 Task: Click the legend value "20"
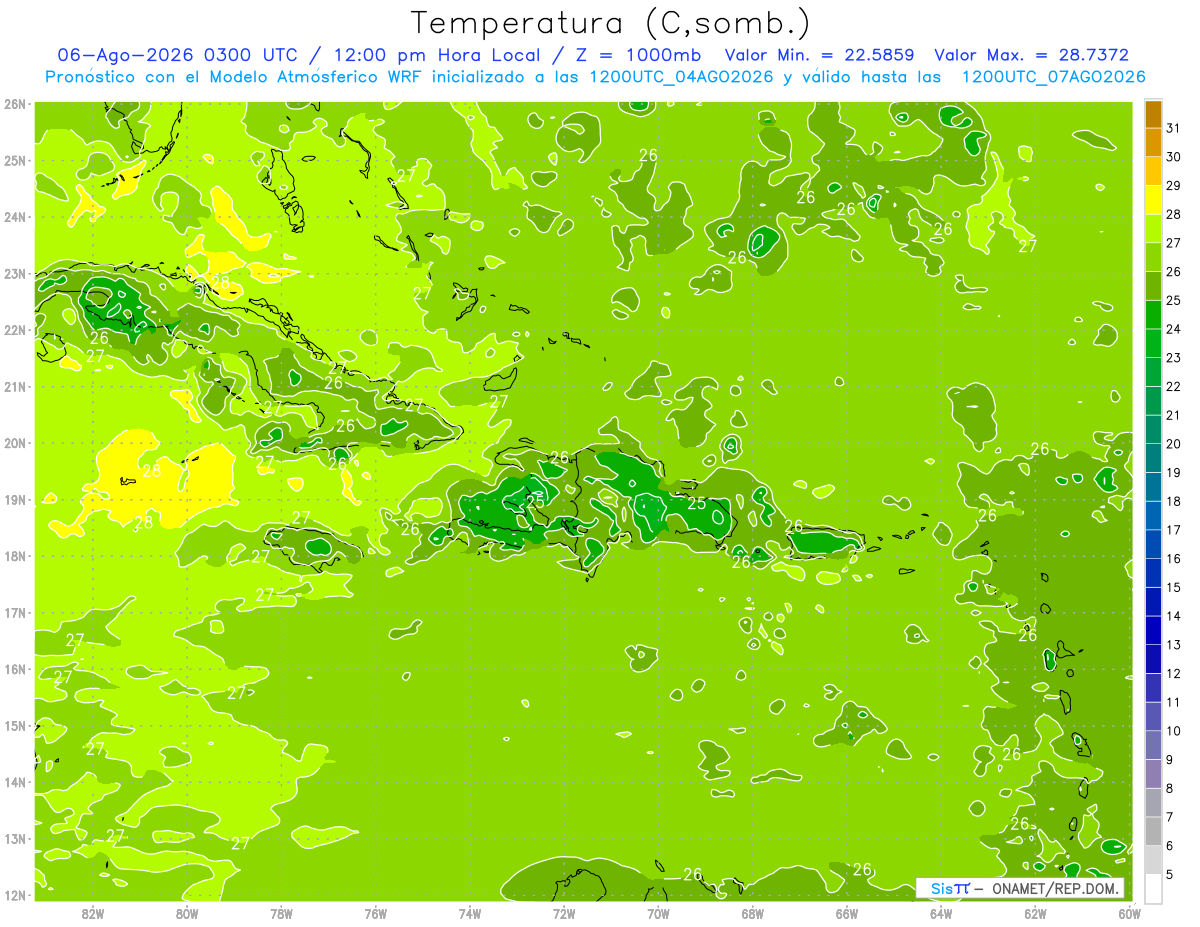pos(1173,444)
